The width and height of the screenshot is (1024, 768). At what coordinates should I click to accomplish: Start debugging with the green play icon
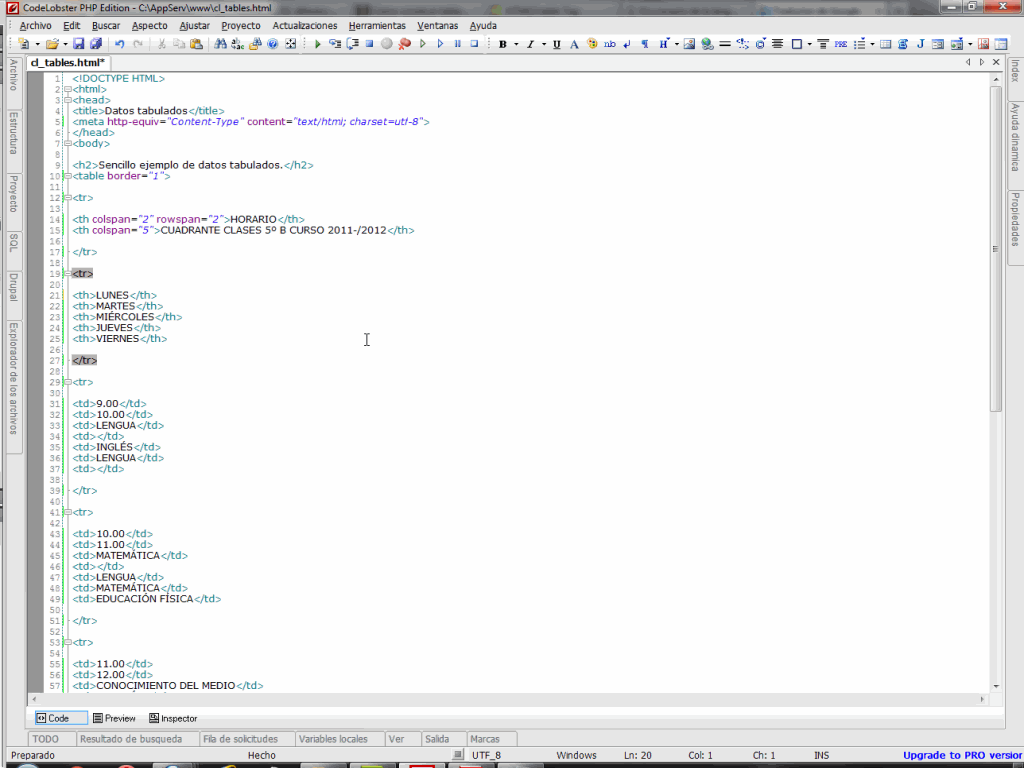click(317, 44)
